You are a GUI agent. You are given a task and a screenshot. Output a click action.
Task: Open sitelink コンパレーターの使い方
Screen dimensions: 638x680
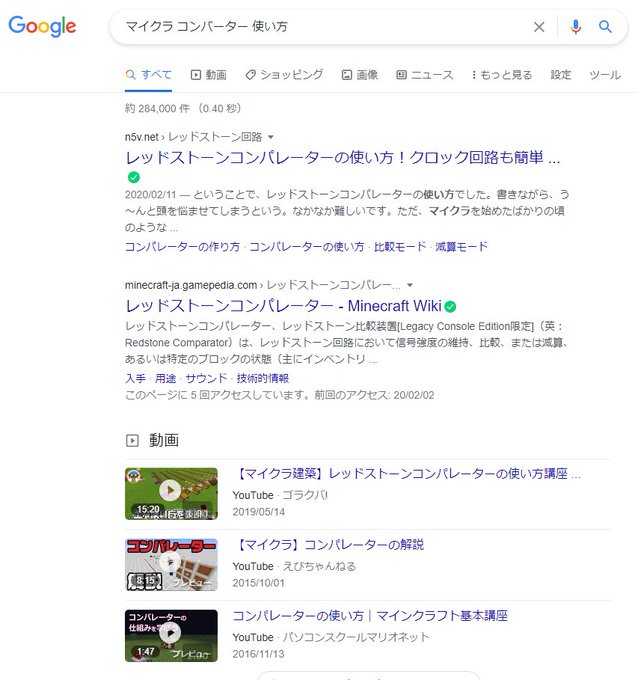click(307, 247)
